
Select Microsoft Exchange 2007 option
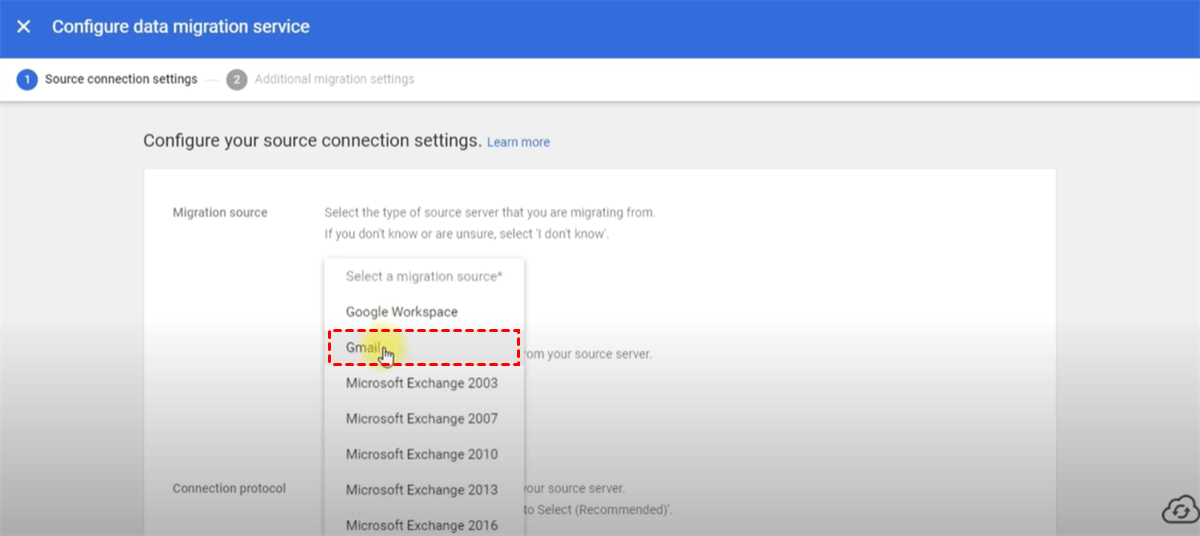point(423,419)
